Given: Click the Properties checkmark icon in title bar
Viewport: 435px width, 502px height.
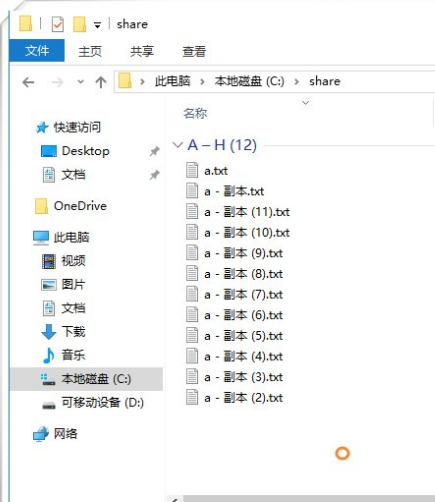Looking at the screenshot, I should 57,24.
